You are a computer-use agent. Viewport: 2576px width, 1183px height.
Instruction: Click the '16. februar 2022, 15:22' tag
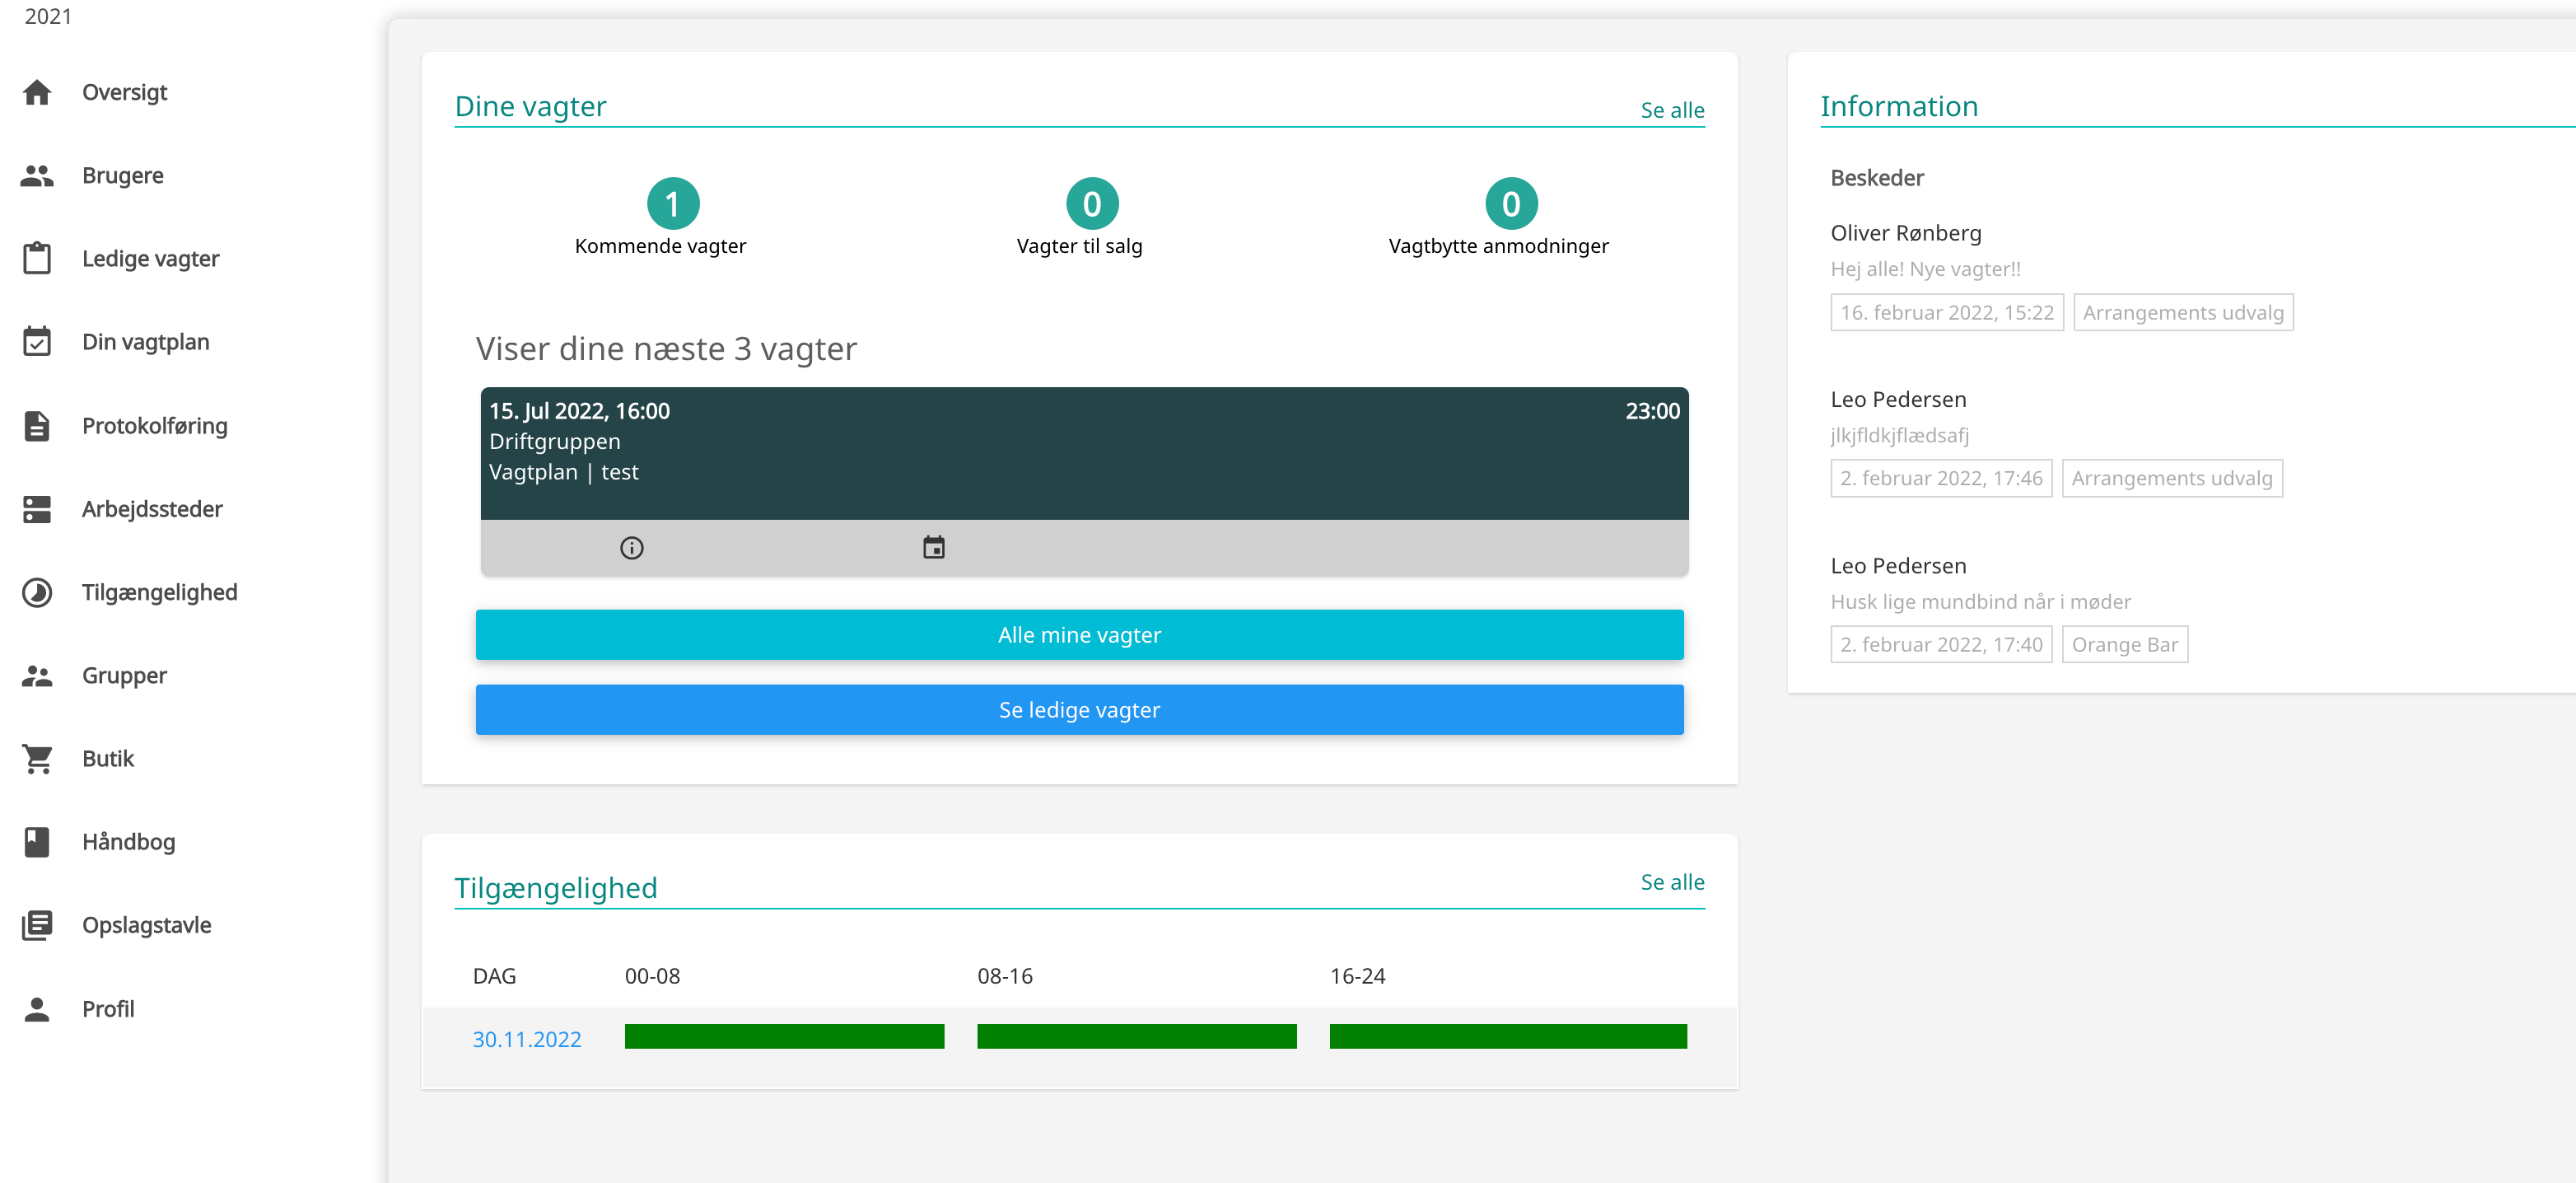1947,313
